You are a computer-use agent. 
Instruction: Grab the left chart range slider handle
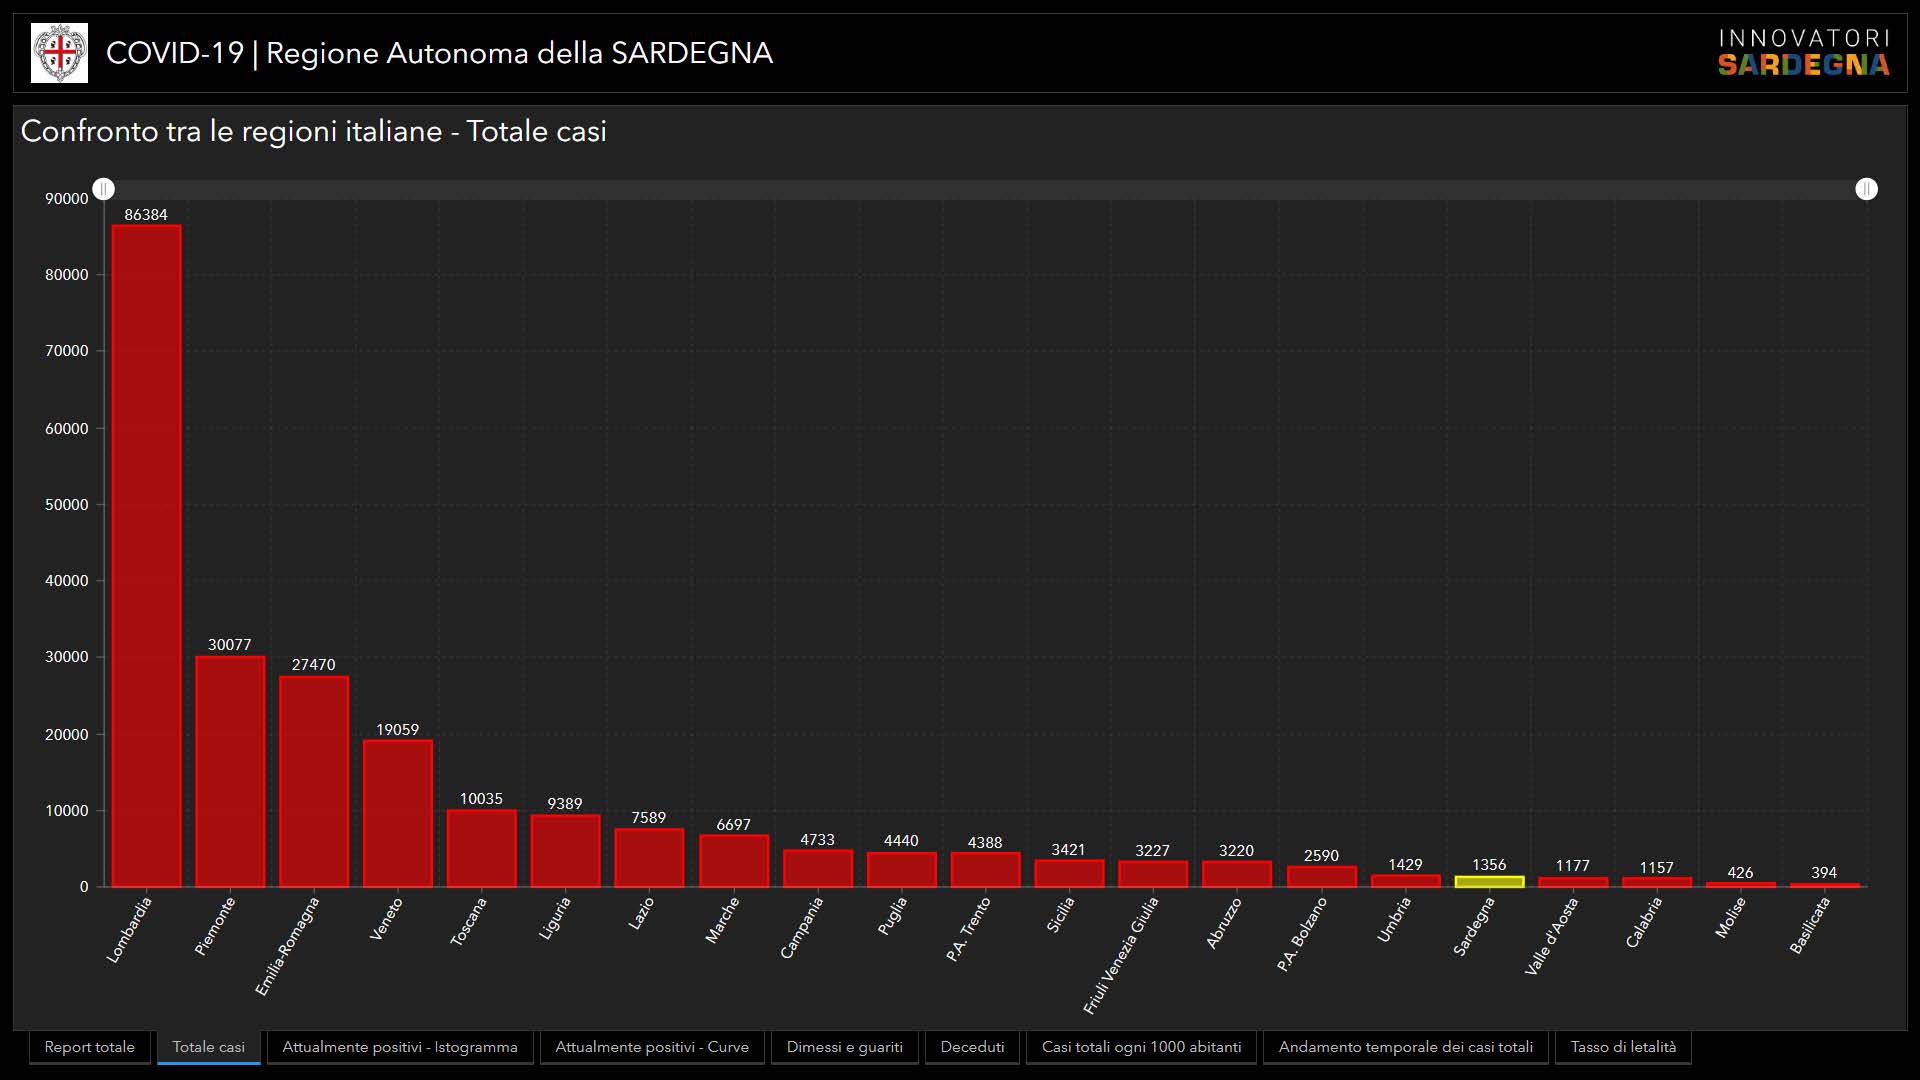pyautogui.click(x=104, y=189)
